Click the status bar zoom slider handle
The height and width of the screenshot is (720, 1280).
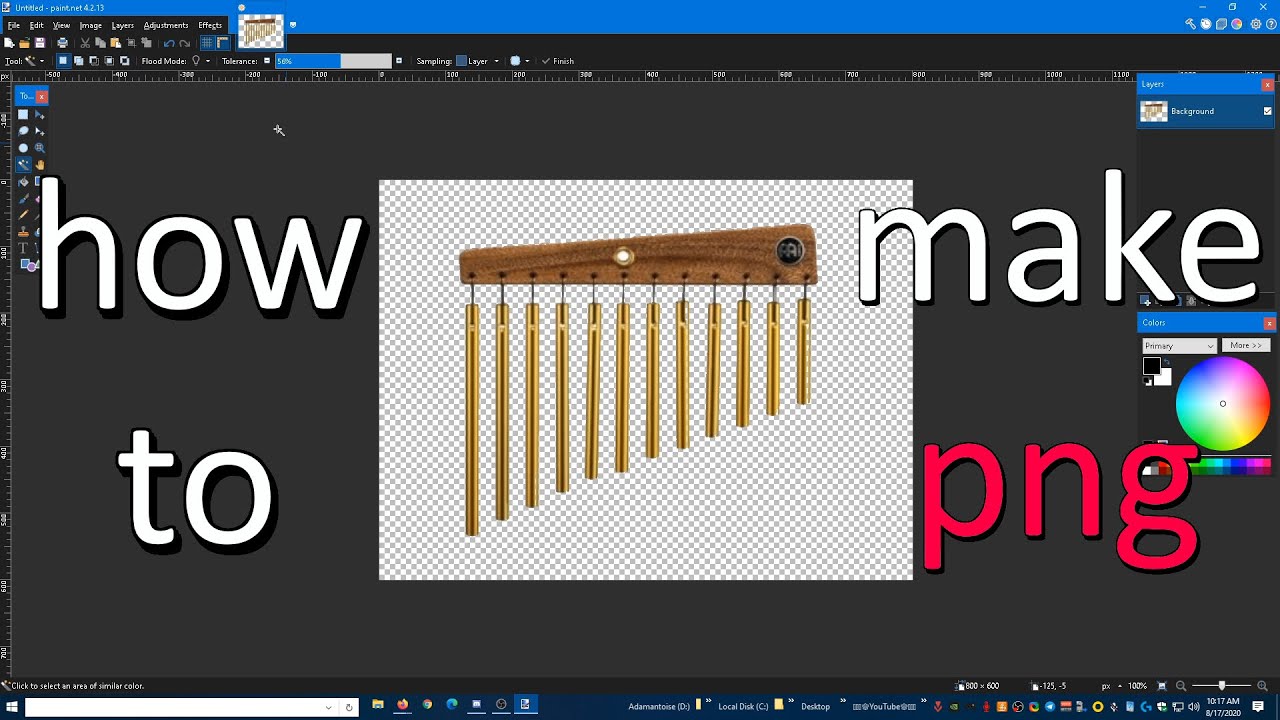(1221, 686)
